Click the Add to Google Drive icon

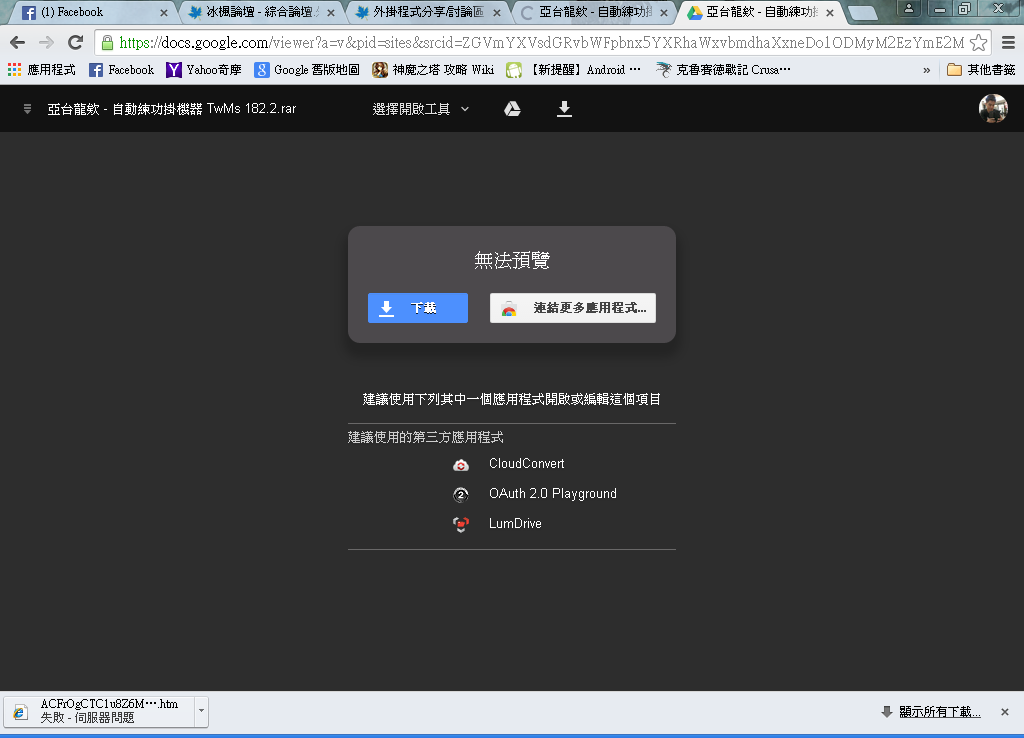512,109
